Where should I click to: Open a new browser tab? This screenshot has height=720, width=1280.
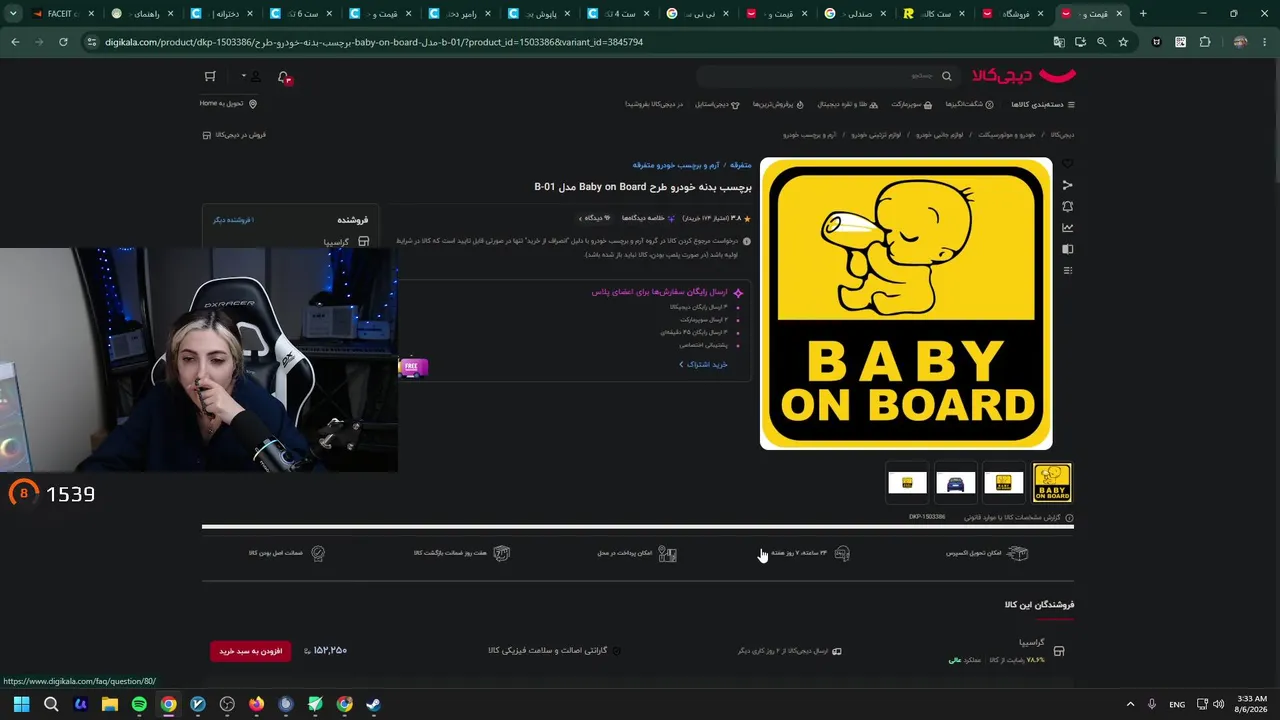click(1143, 14)
